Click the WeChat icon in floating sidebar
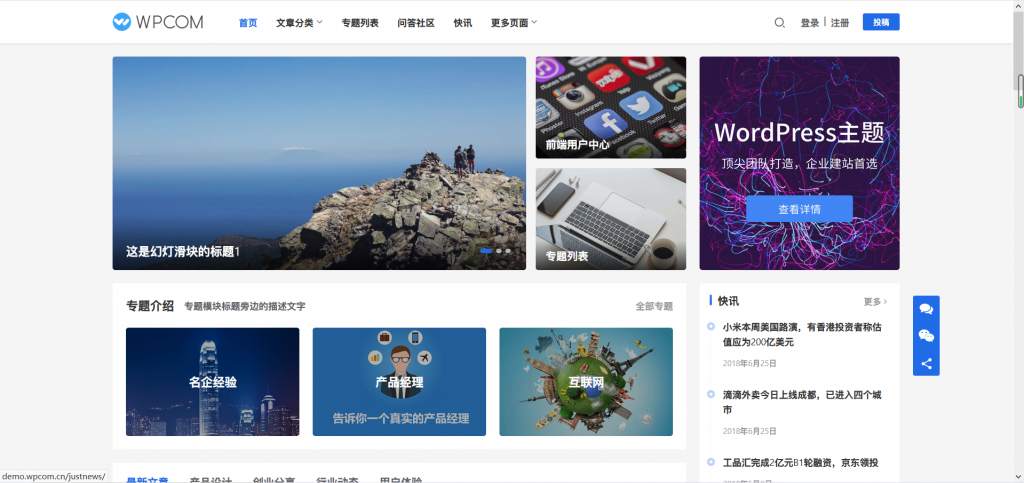 point(926,336)
